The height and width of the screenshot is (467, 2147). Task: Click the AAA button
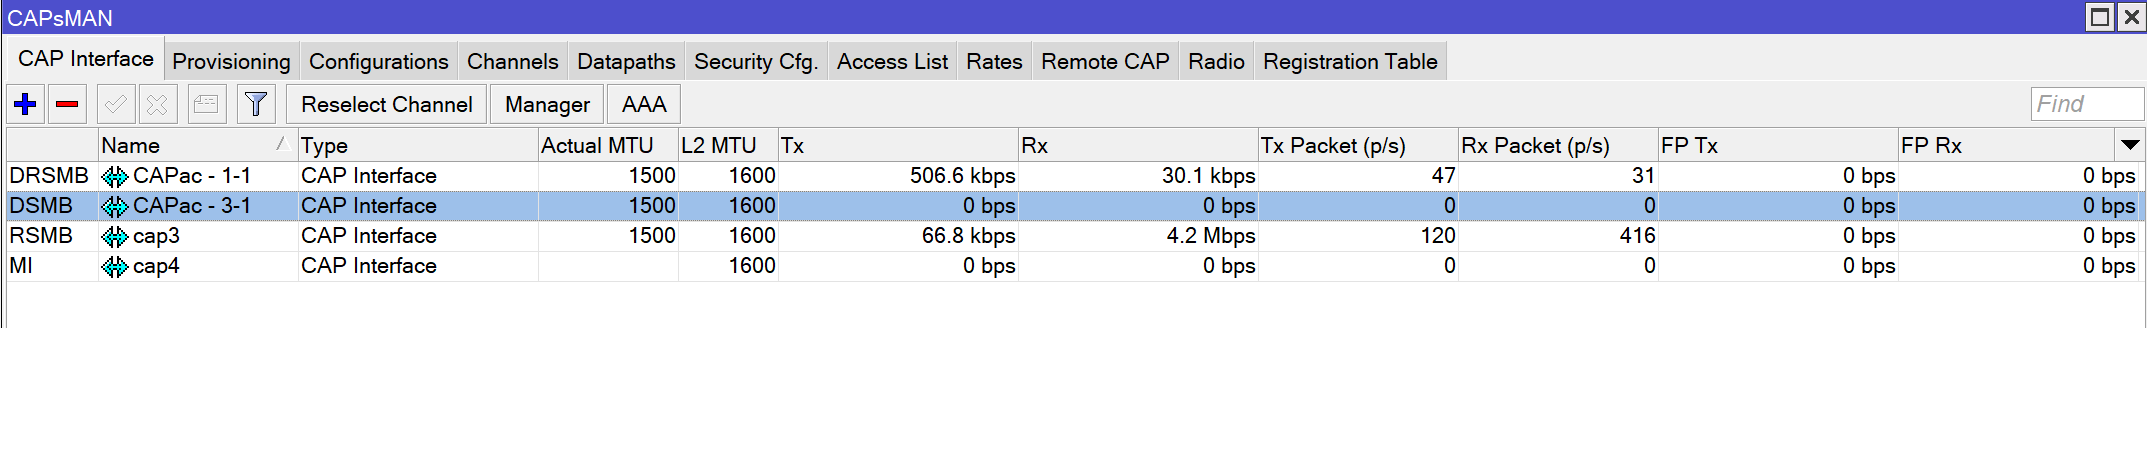click(x=643, y=104)
